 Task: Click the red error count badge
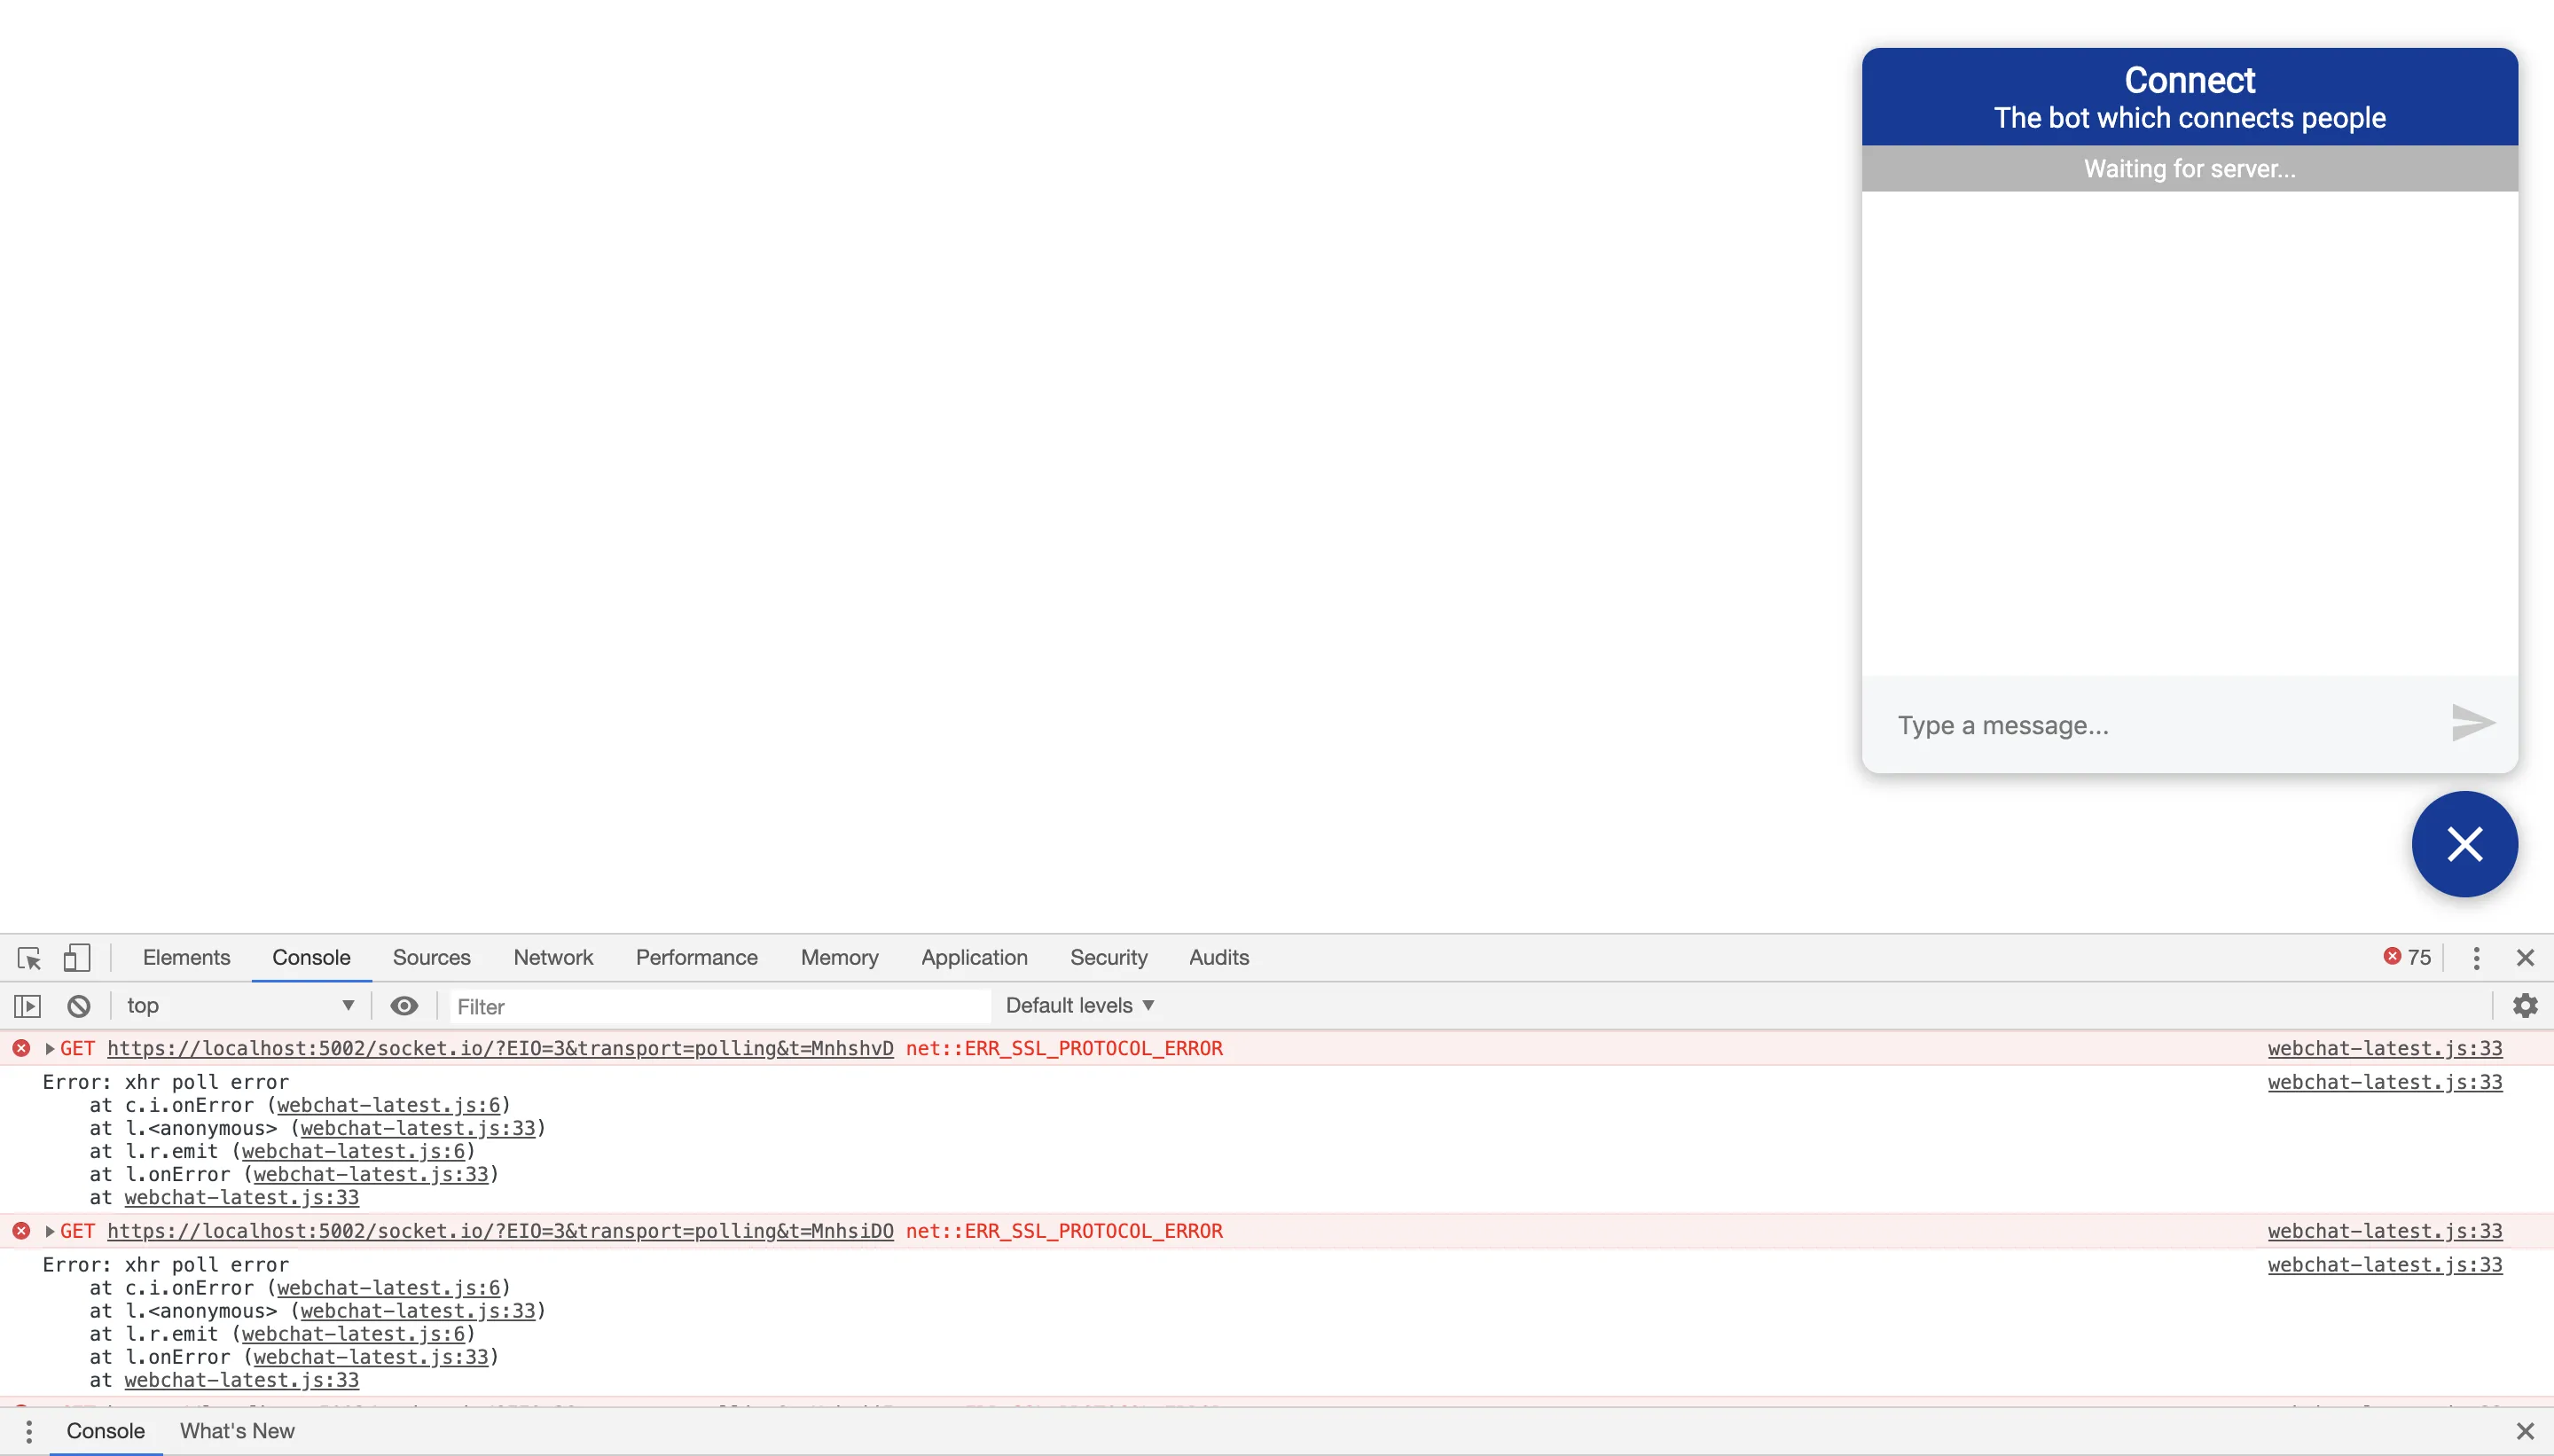click(2406, 957)
